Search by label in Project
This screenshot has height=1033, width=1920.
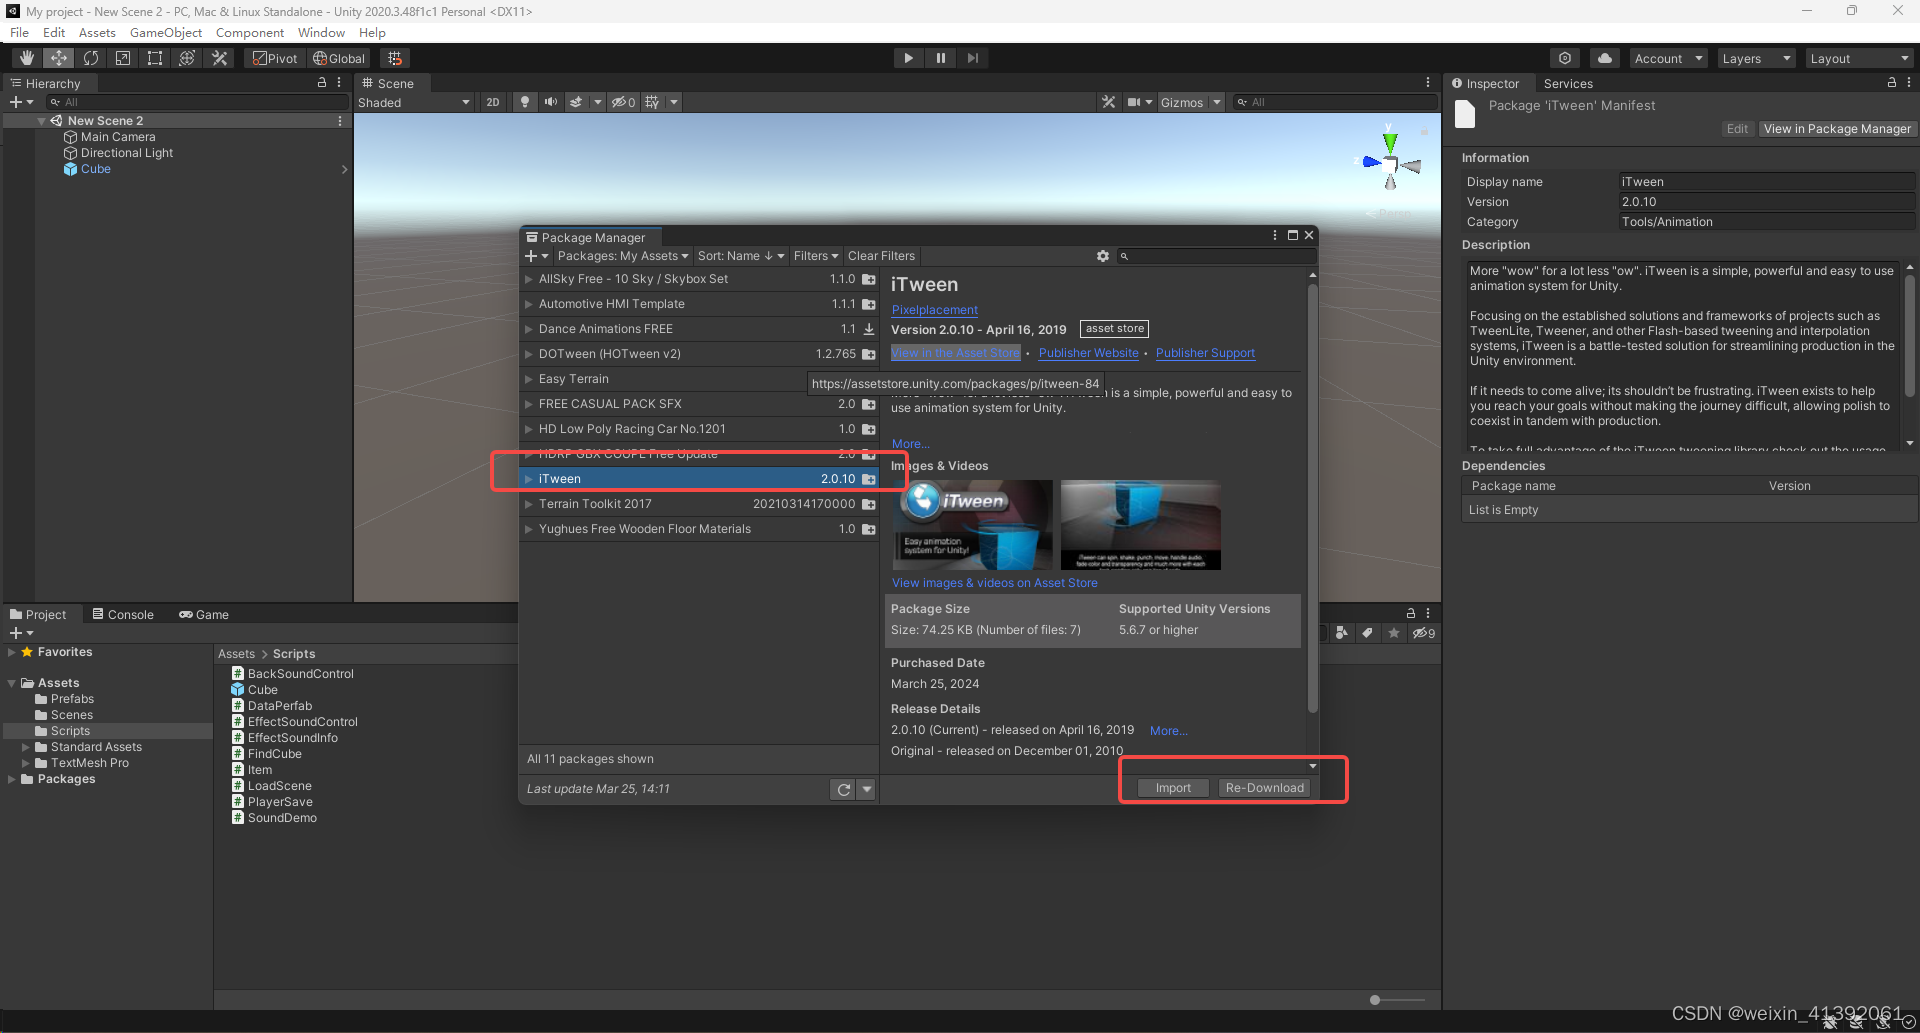click(1367, 633)
